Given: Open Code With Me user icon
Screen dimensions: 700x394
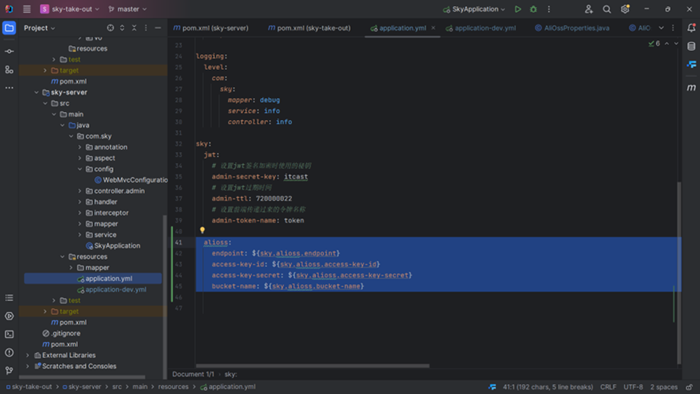Looking at the screenshot, I should (x=589, y=9).
